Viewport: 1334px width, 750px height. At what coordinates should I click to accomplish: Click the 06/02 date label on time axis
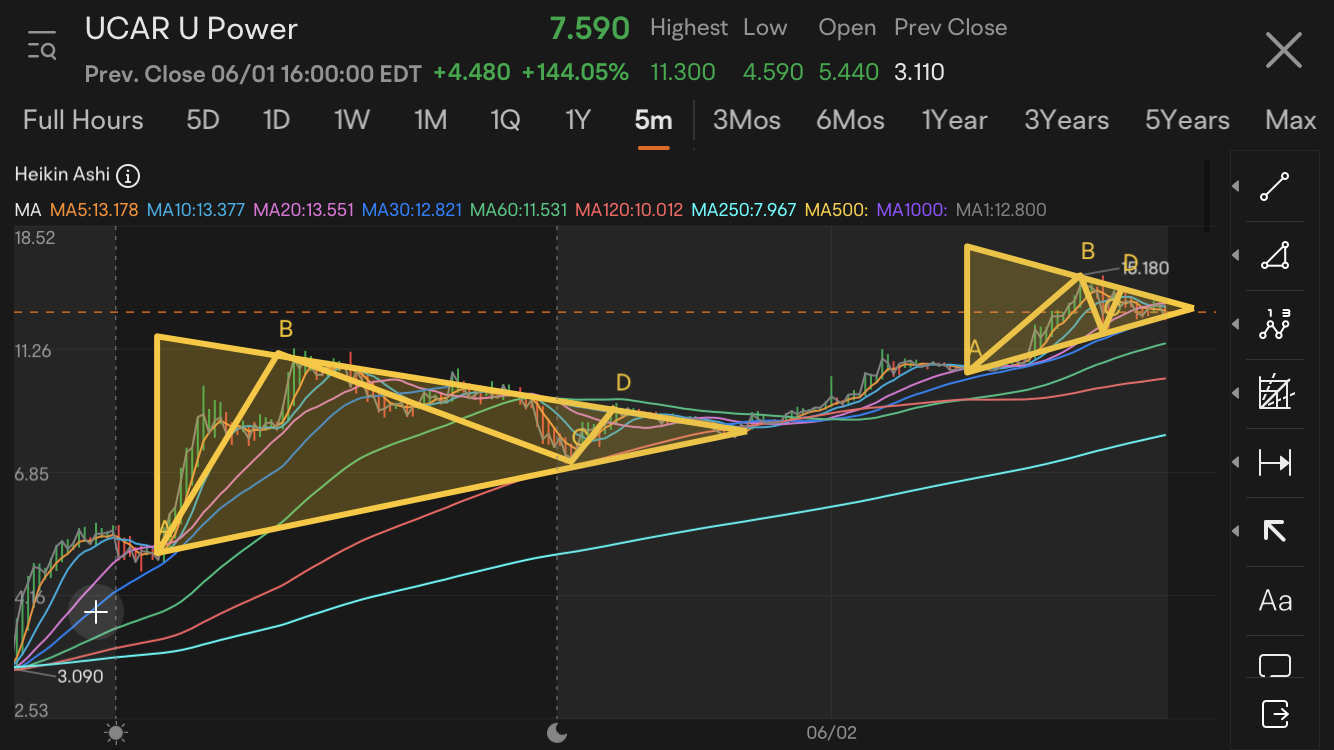[x=832, y=733]
